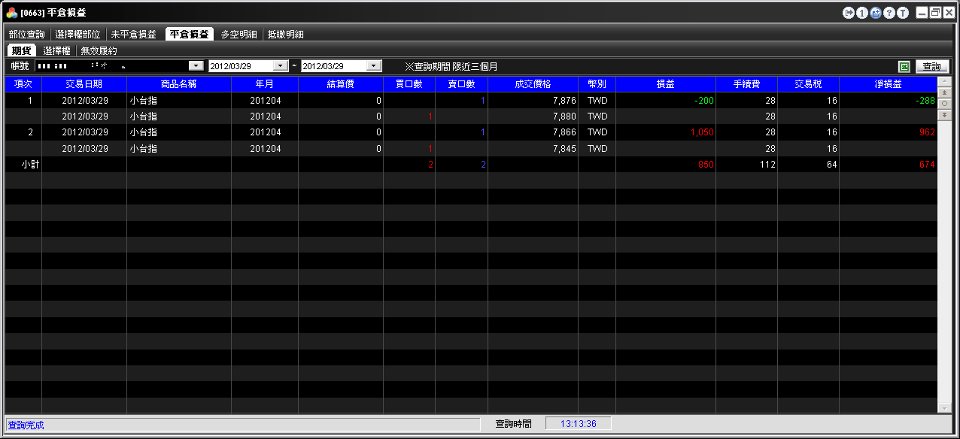Jump to bottom using the scroll-to-bottom button
This screenshot has width=960, height=439.
[x=944, y=114]
